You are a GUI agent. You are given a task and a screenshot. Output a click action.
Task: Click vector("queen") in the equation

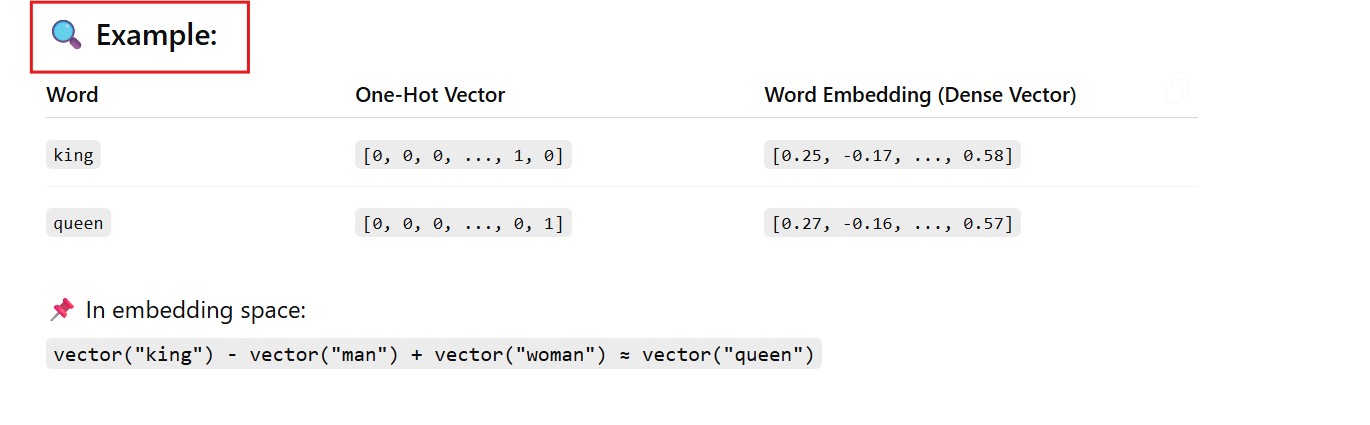[728, 354]
